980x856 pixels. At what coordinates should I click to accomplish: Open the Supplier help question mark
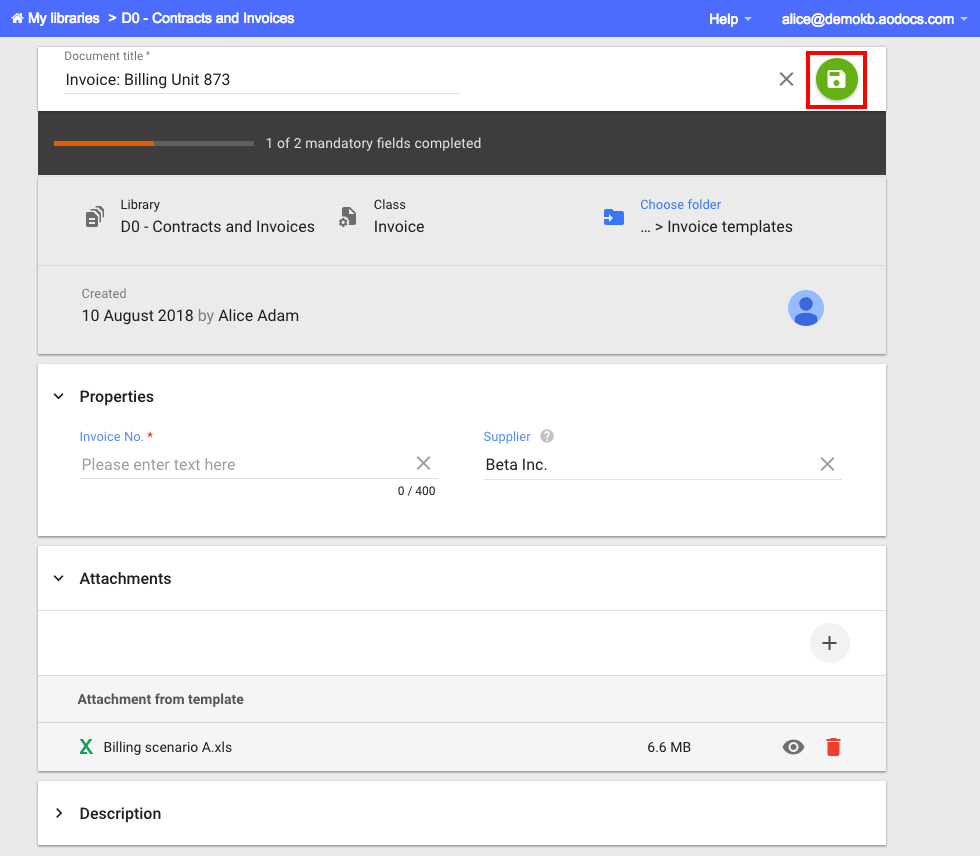pos(547,436)
